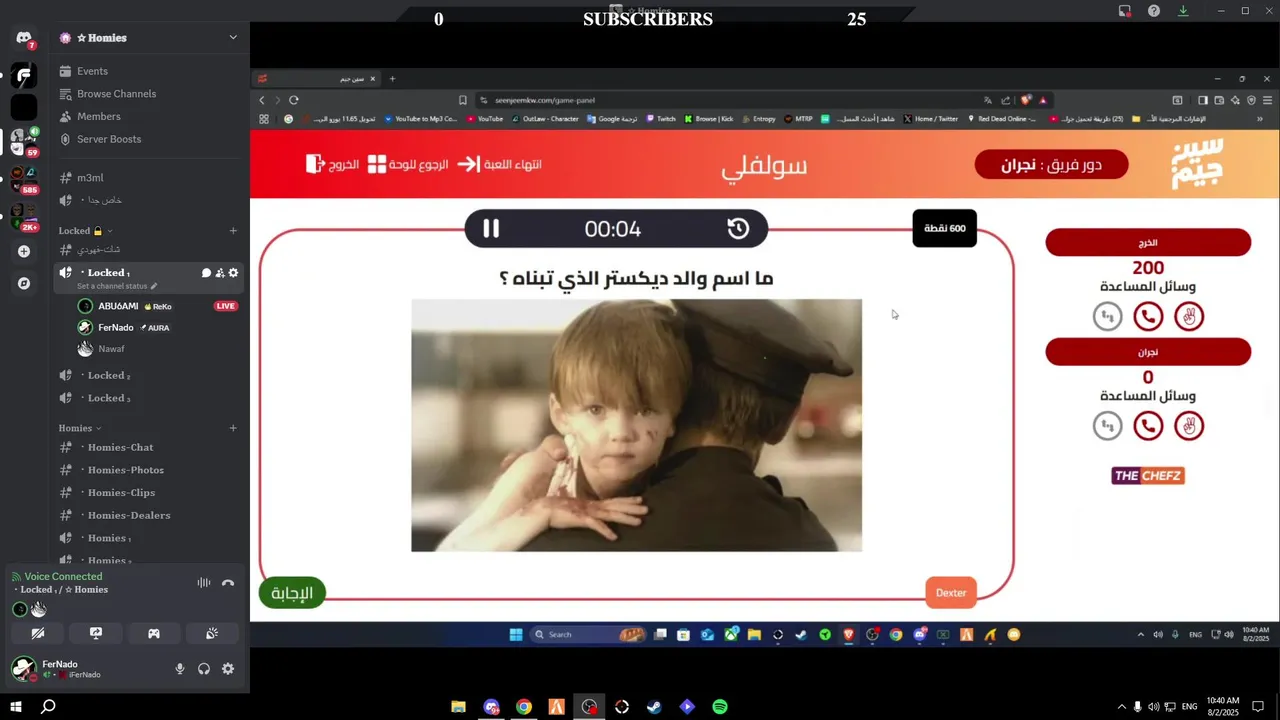The height and width of the screenshot is (720, 1280).
Task: Reveal the answer with the green الإجابة button
Action: (292, 593)
